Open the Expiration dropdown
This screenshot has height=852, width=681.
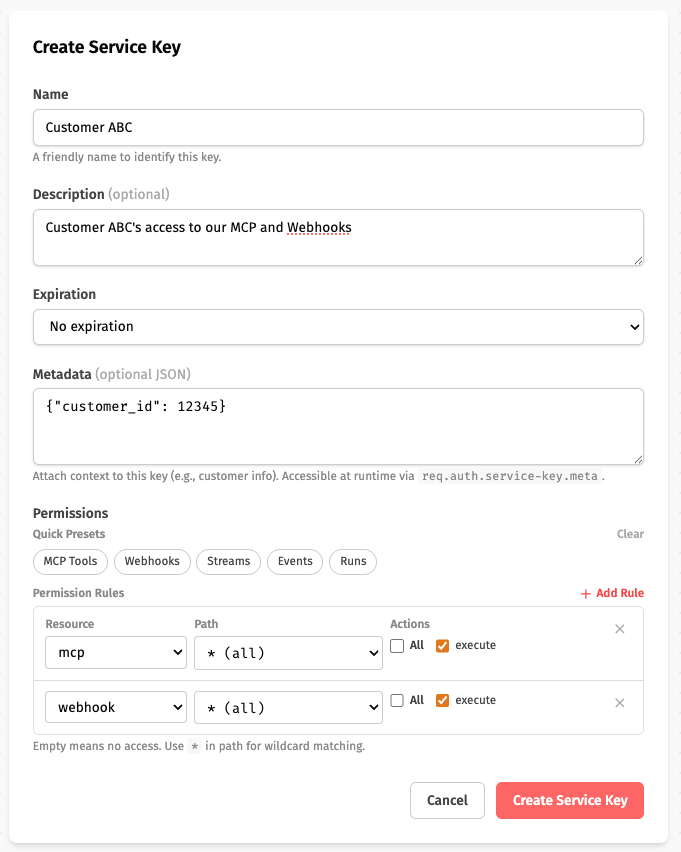tap(338, 326)
